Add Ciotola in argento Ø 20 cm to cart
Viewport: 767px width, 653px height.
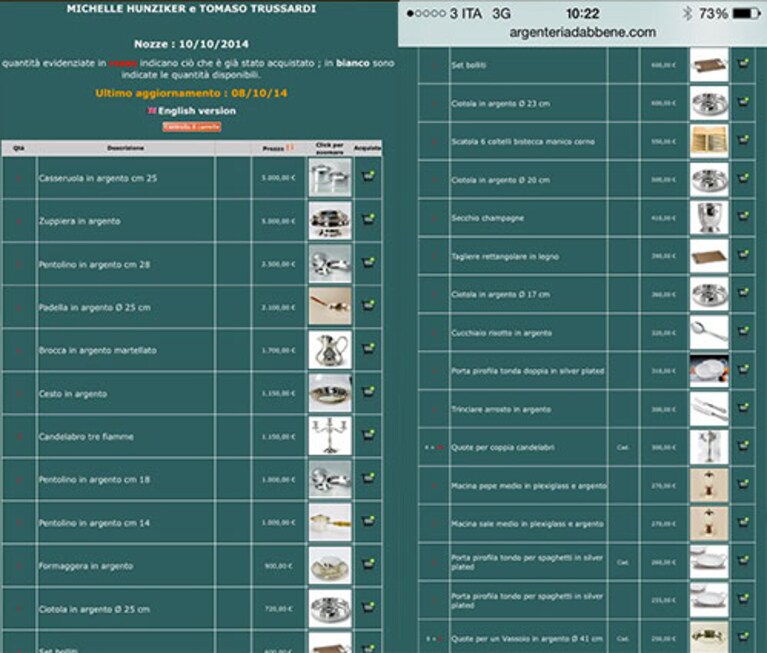tap(743, 178)
